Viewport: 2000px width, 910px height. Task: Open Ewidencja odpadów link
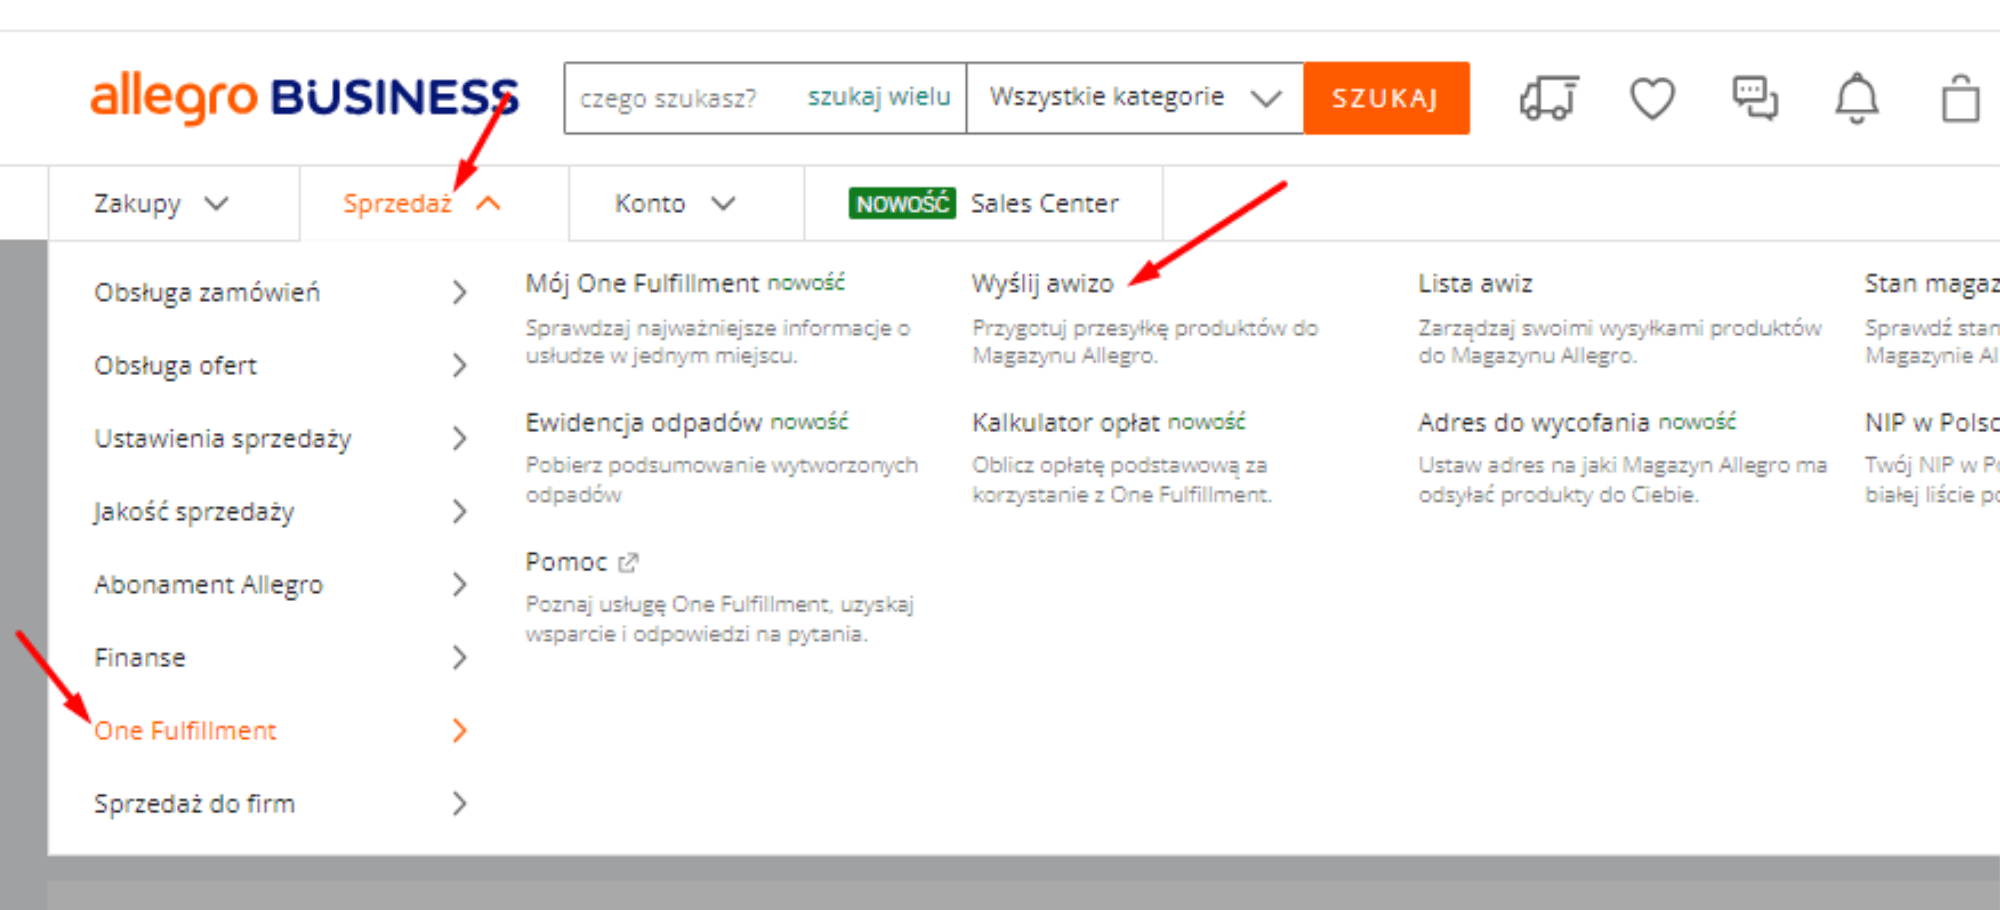pos(644,422)
